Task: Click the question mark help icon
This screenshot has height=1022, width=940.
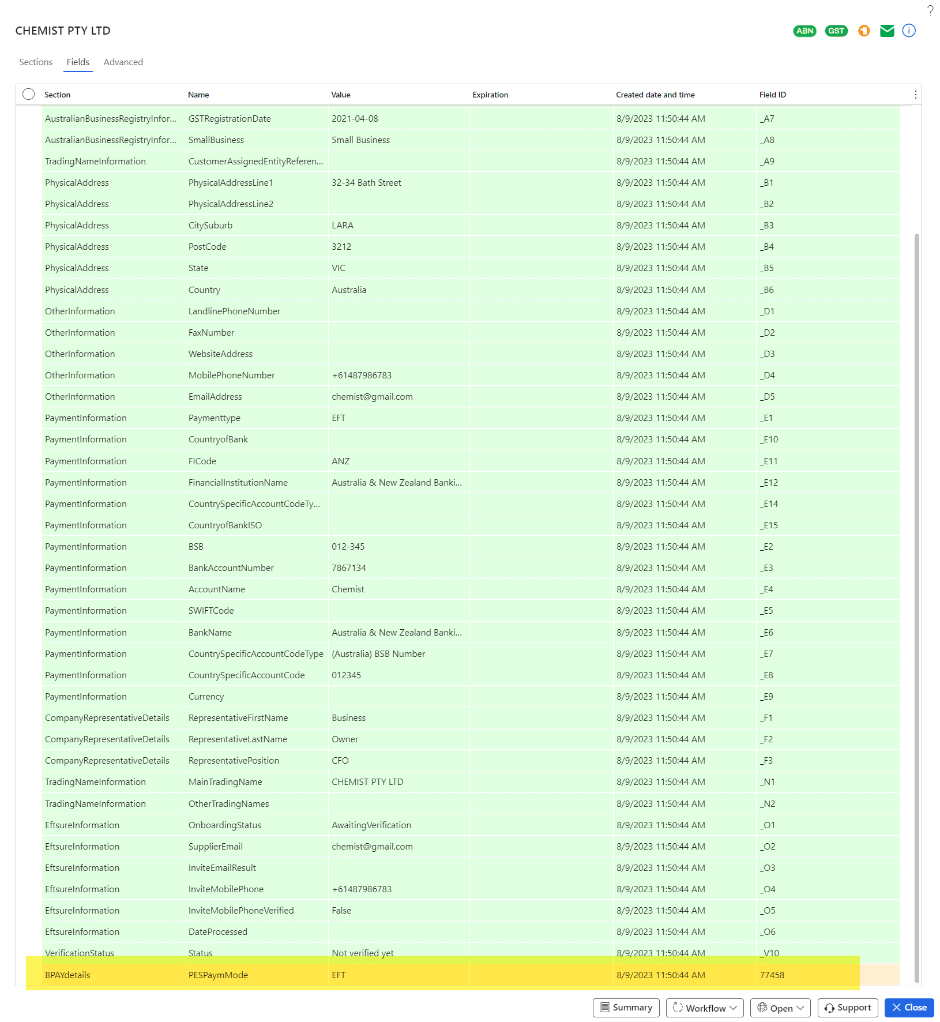Action: coord(930,10)
